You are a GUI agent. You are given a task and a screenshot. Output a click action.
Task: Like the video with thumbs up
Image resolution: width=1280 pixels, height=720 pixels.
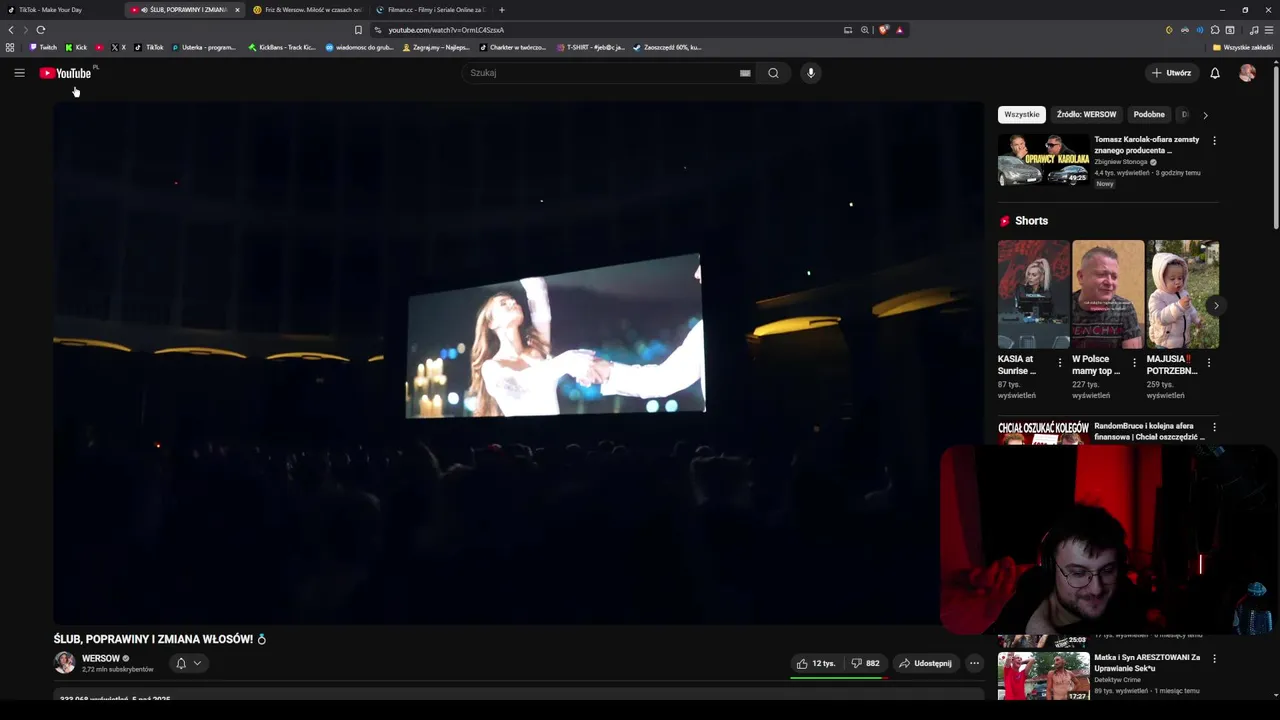click(x=816, y=663)
